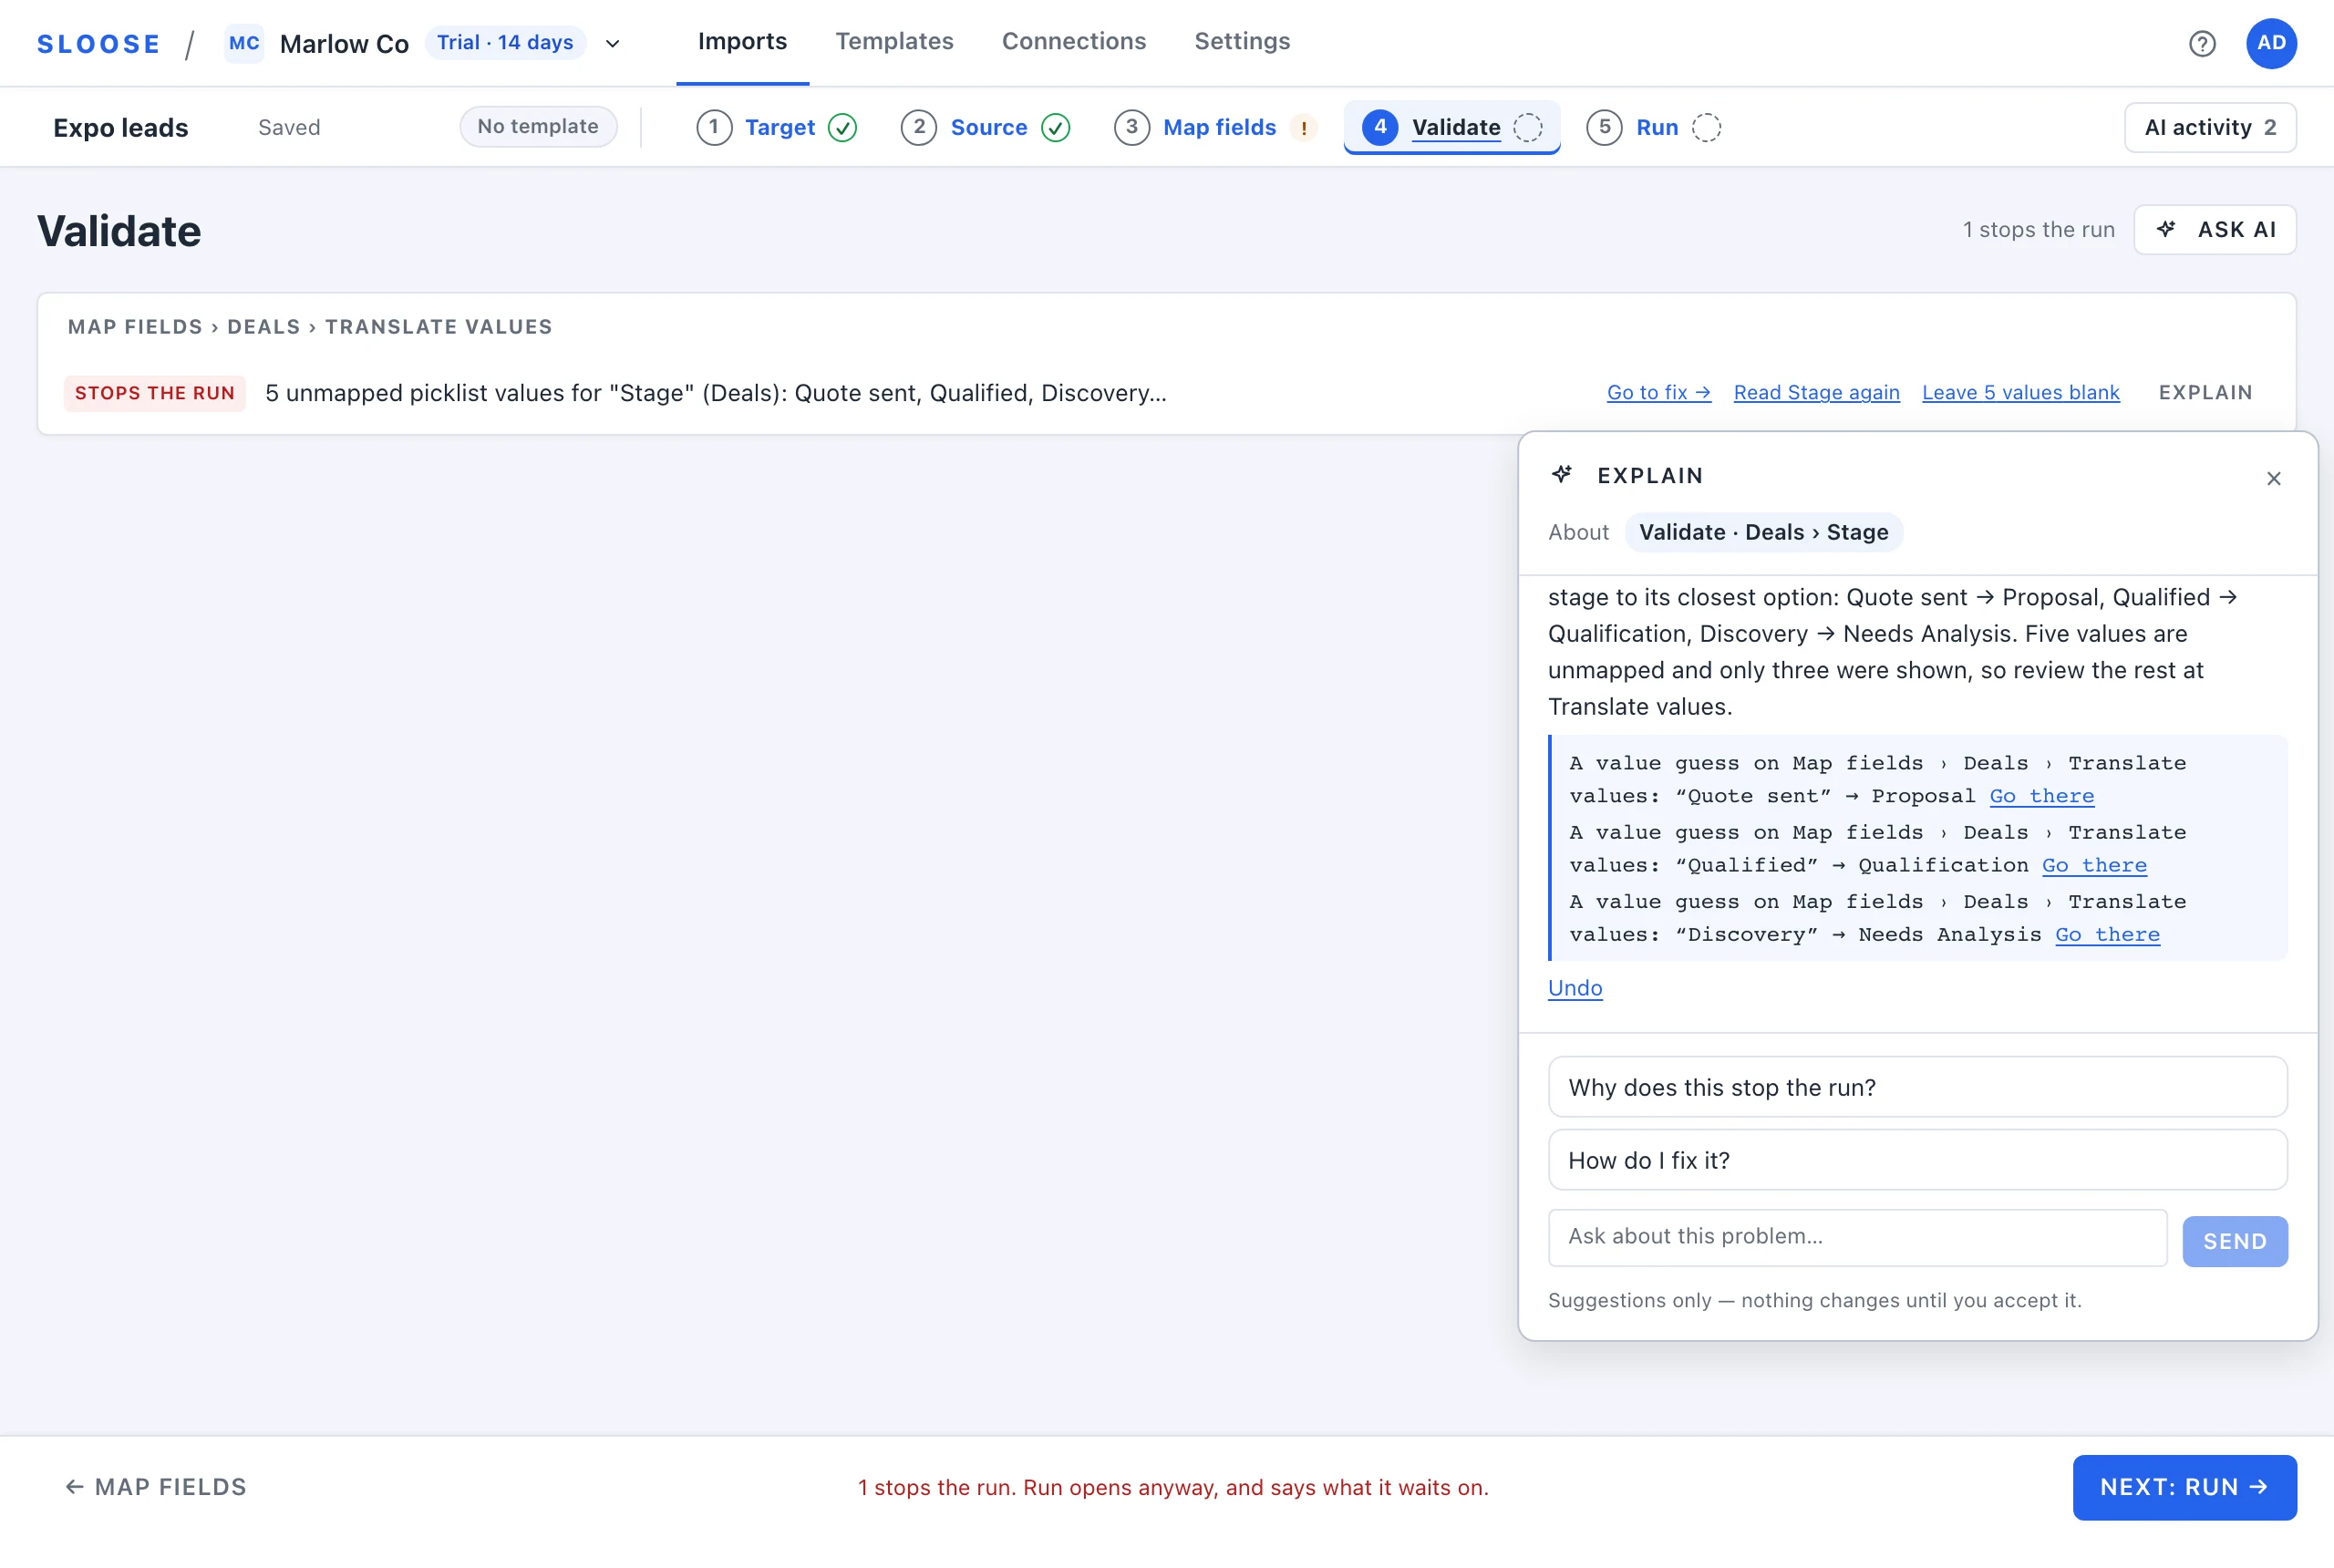Screen dimensions: 2334x1568
Task: Click the No template pill
Action: 538,127
